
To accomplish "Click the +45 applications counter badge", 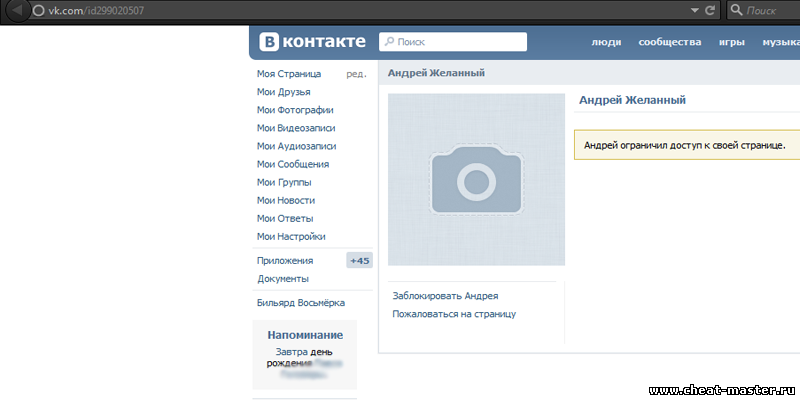I will pos(358,261).
